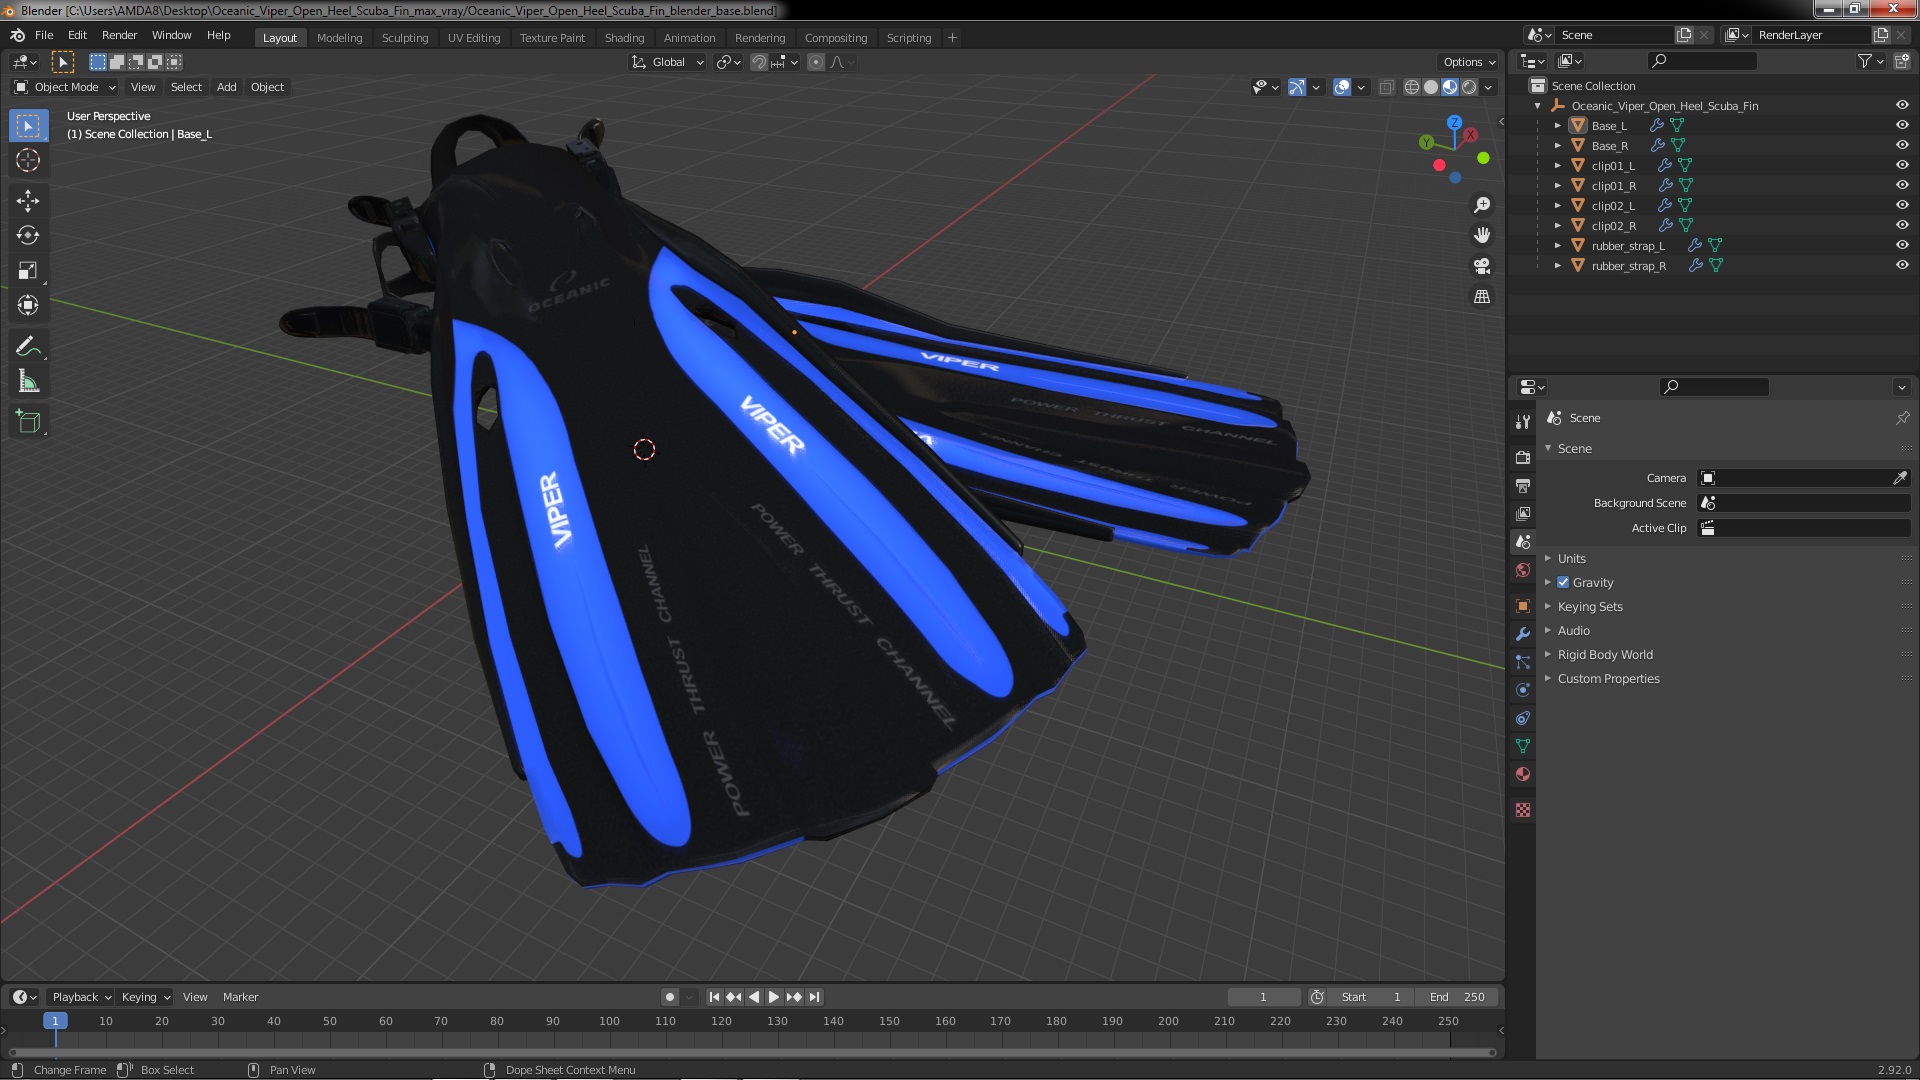Open the Output properties tab
Viewport: 1920px width, 1080px height.
(x=1523, y=485)
